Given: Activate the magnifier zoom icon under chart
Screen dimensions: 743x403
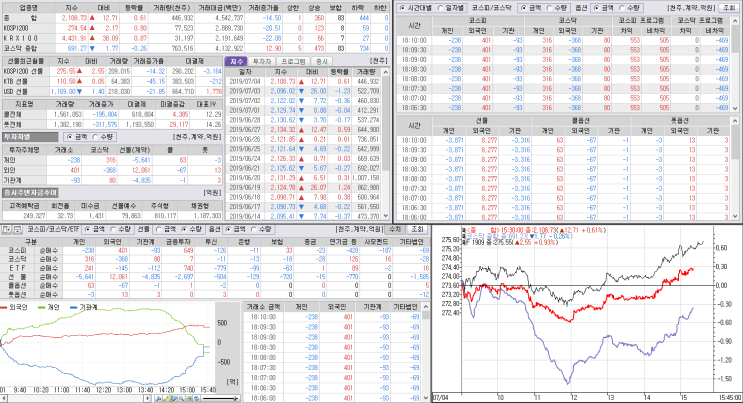Looking at the screenshot, I should pos(181,399).
